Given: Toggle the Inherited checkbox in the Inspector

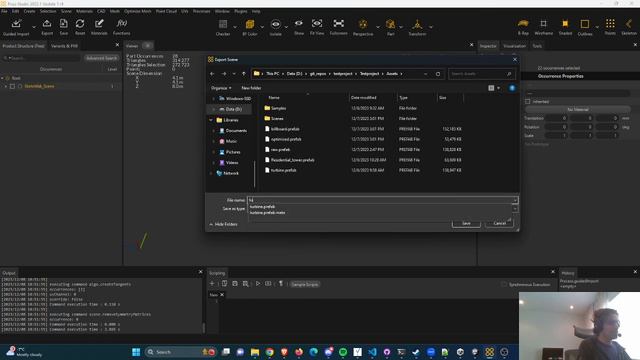Looking at the screenshot, I should tap(528, 101).
